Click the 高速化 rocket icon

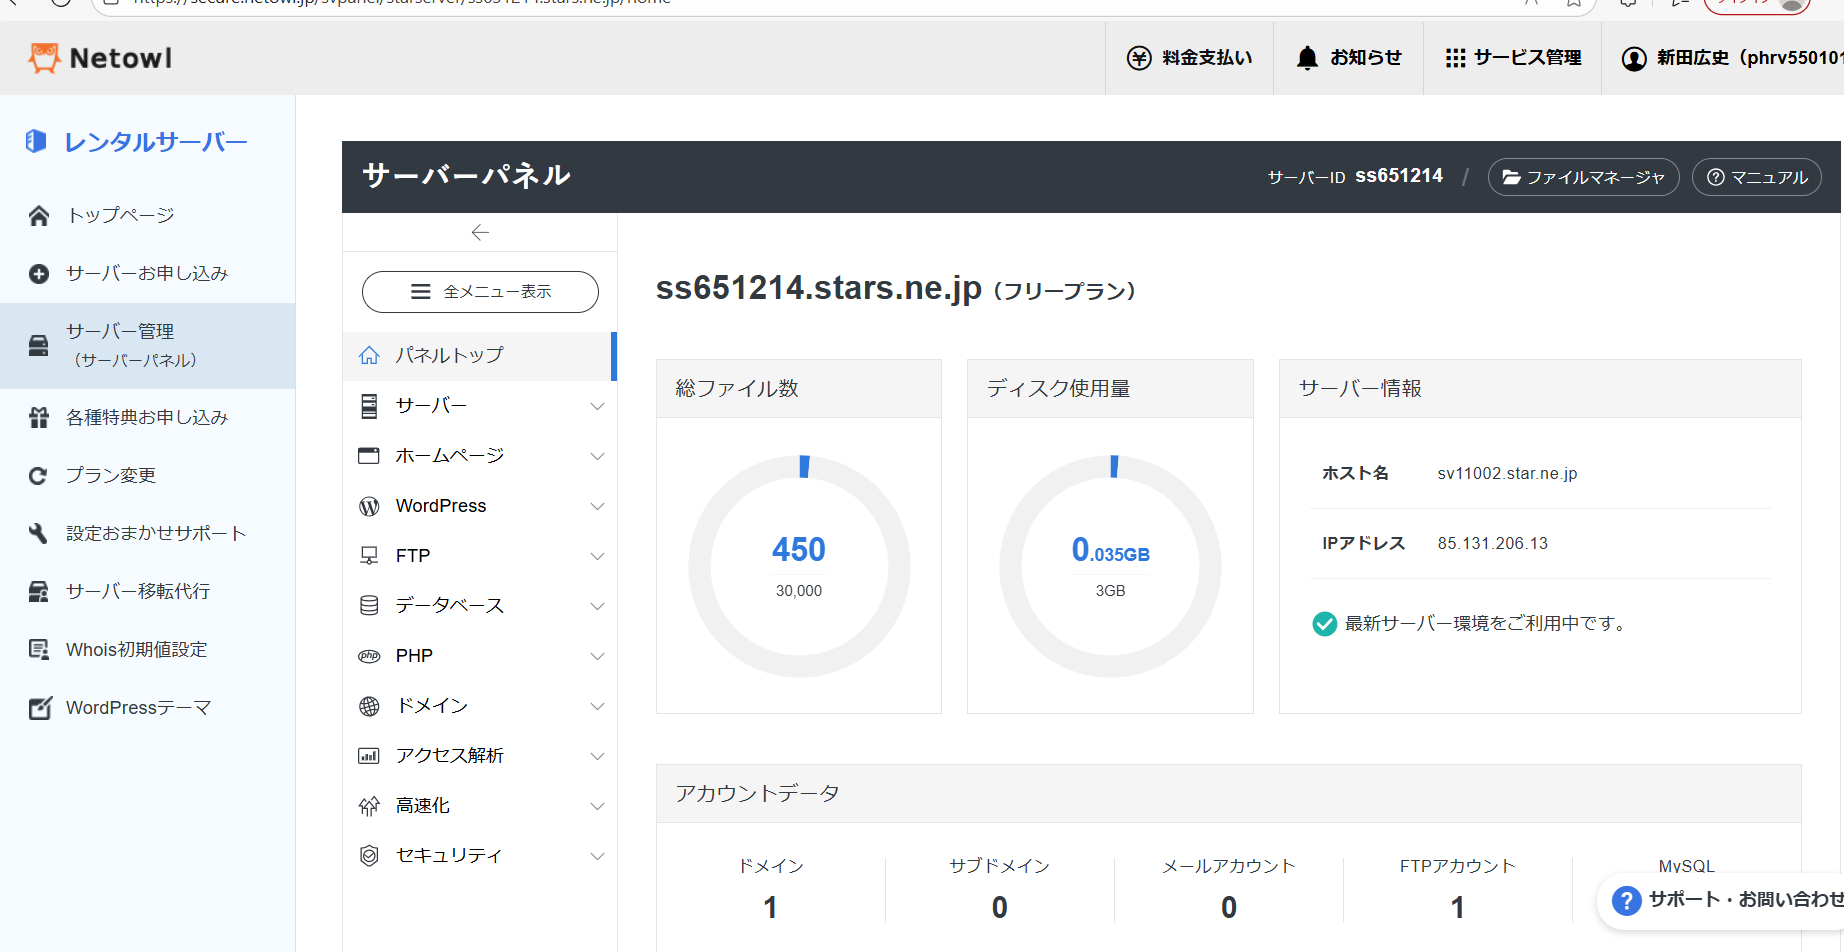[x=369, y=806]
